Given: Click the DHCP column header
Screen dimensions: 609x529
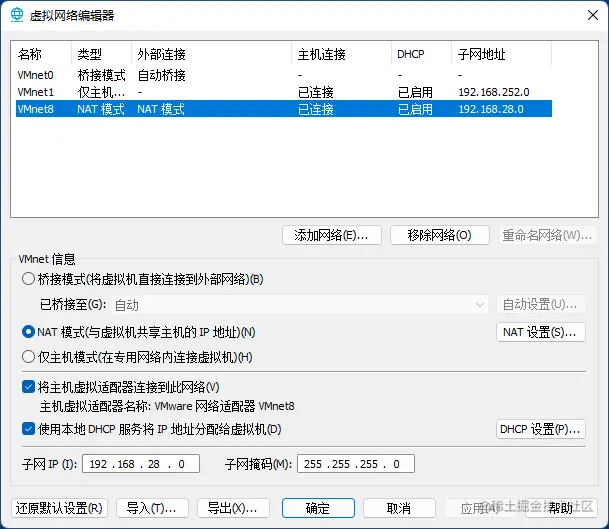Looking at the screenshot, I should pos(421,54).
